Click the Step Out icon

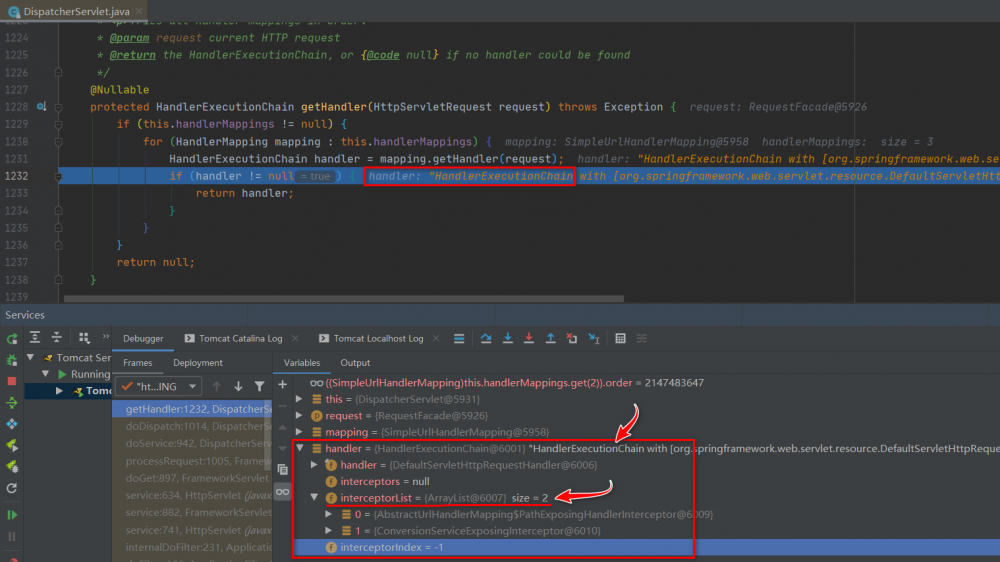click(550, 339)
